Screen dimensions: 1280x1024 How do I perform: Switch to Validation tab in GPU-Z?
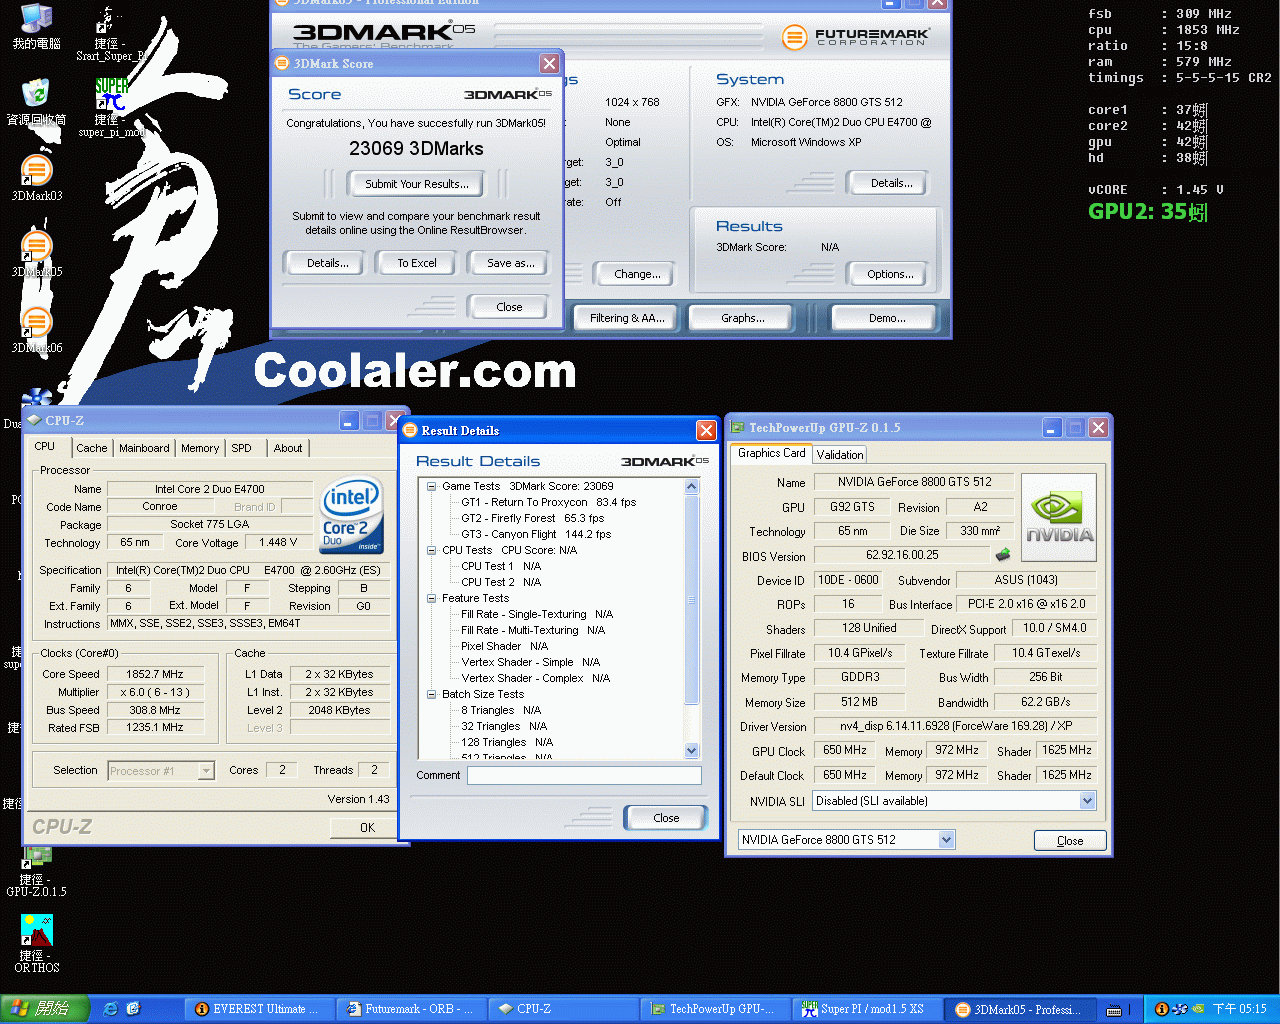[x=840, y=454]
